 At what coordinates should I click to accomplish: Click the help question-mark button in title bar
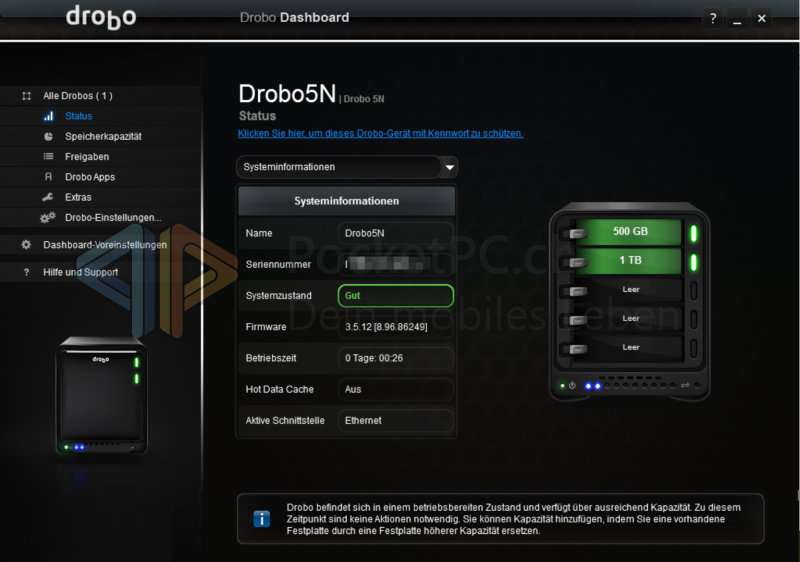pyautogui.click(x=713, y=19)
